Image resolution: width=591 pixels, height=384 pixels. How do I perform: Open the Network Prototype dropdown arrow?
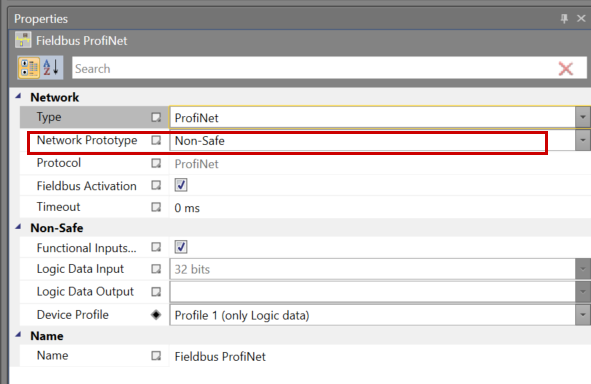(x=583, y=140)
